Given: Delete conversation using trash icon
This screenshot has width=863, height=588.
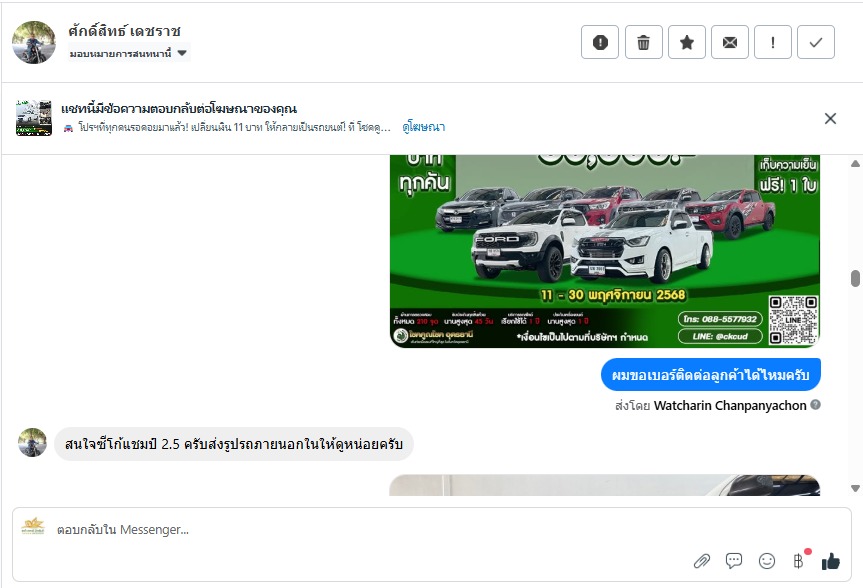Looking at the screenshot, I should pos(643,42).
